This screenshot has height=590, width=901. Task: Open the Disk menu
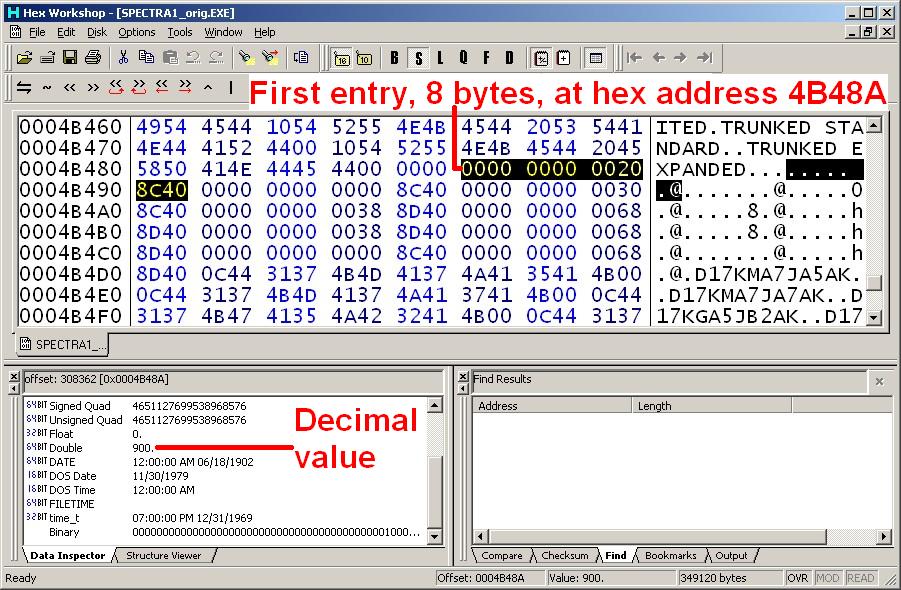coord(97,32)
